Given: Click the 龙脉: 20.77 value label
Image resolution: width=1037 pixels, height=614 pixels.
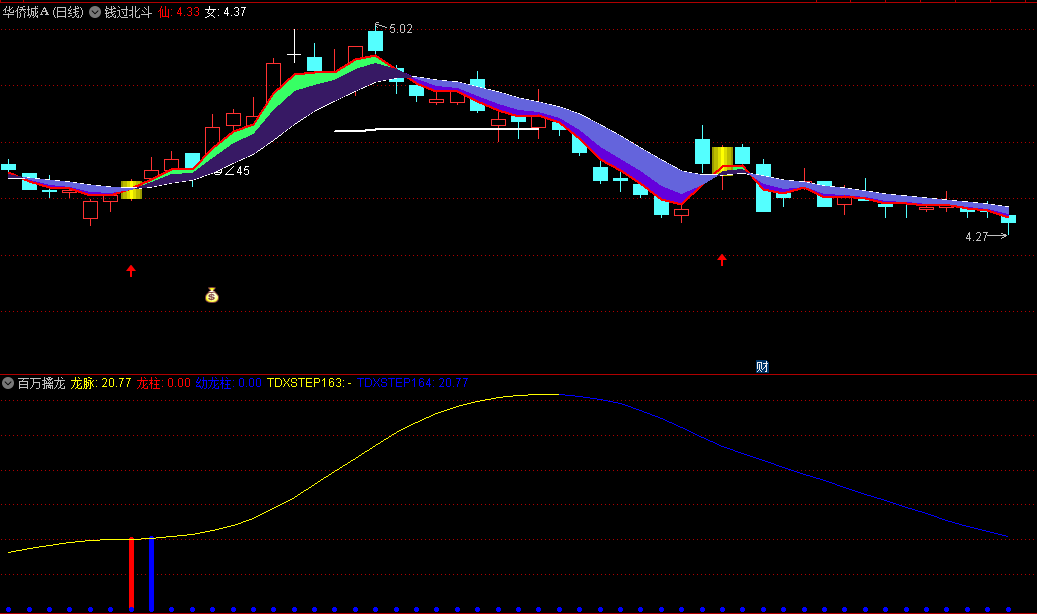Looking at the screenshot, I should pos(101,383).
